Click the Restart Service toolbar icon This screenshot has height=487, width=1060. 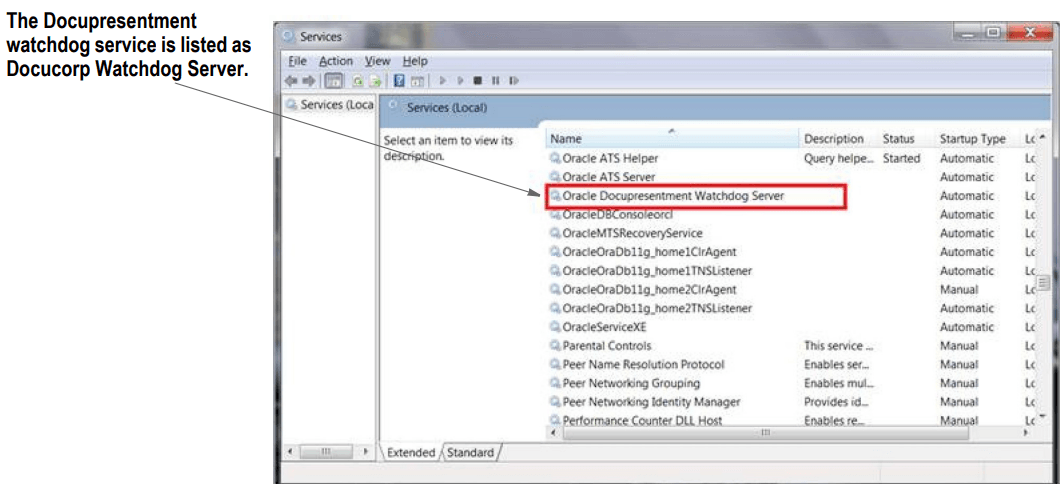[x=514, y=81]
